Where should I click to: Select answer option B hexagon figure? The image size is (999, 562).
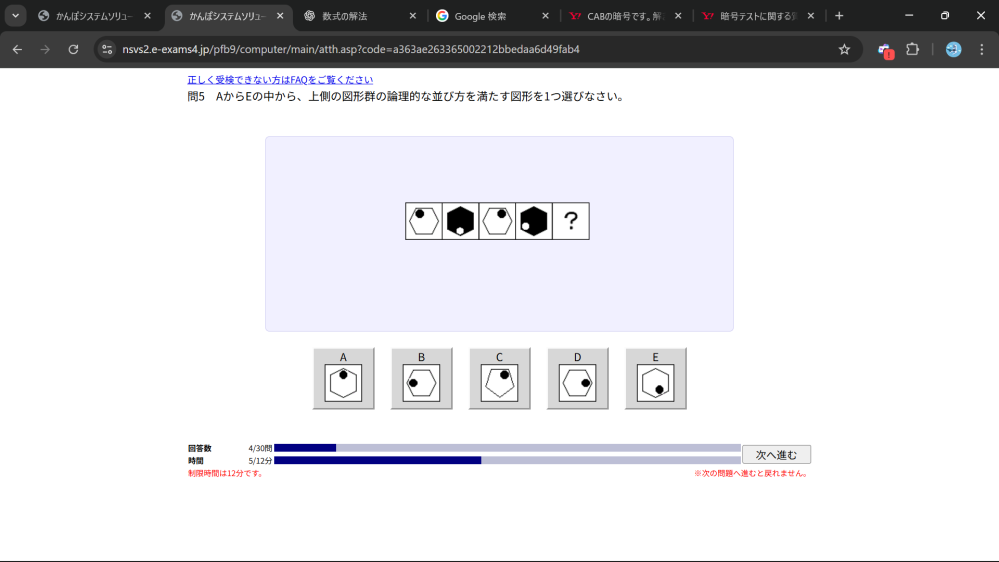(421, 379)
